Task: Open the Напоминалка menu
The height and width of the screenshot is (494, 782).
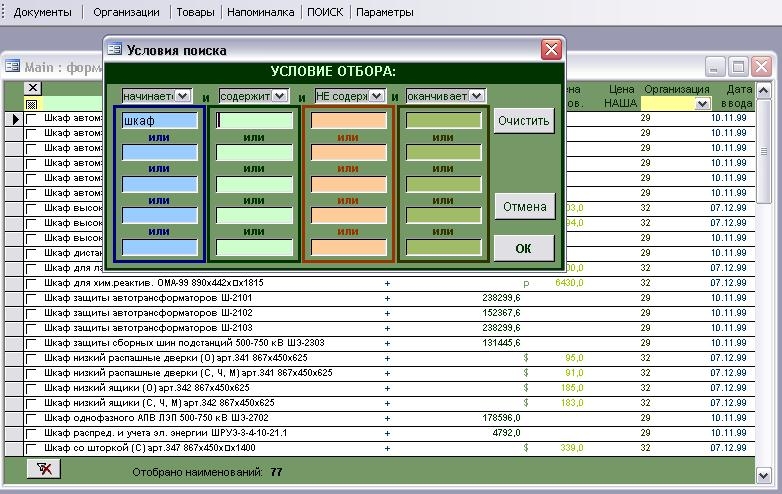Action: click(260, 12)
